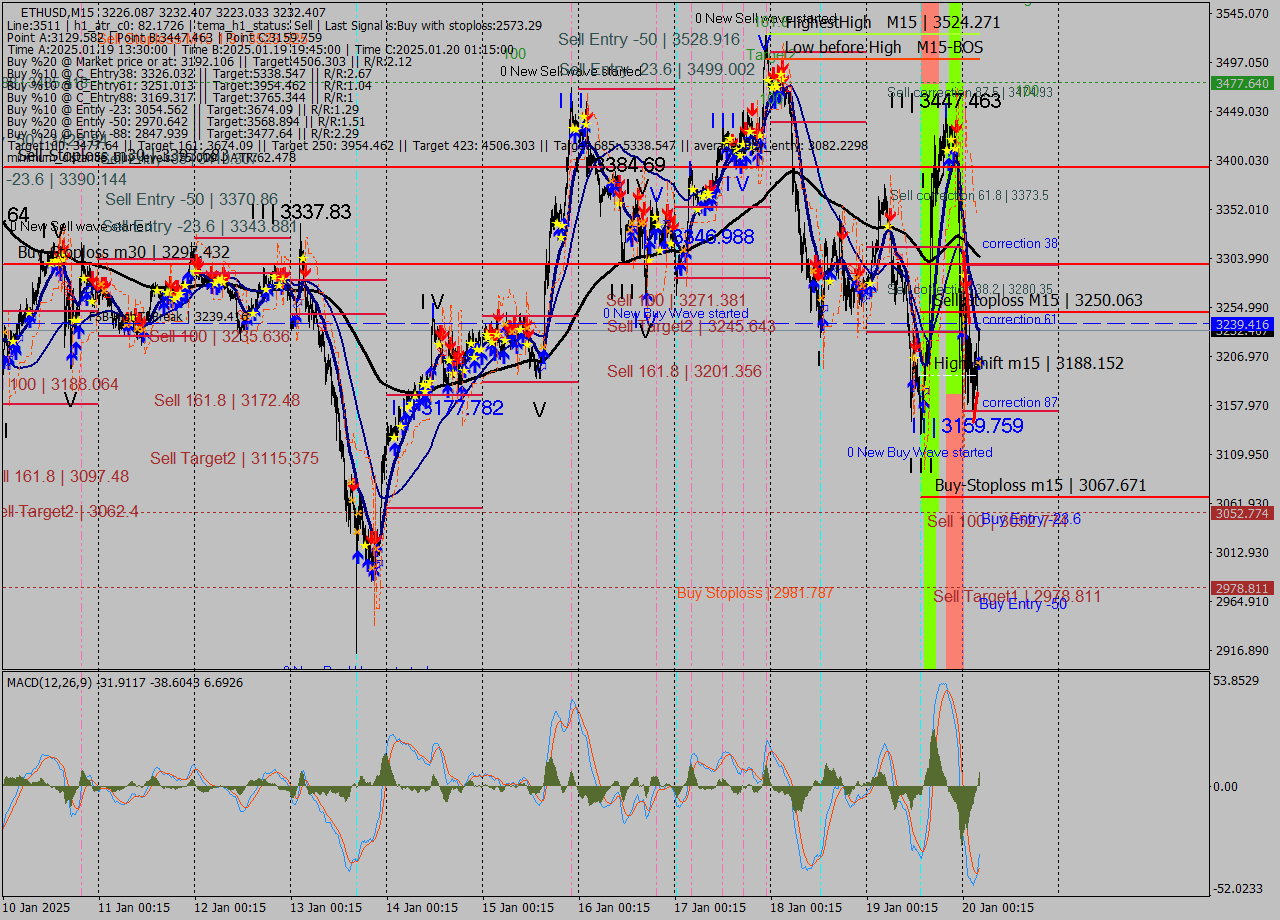
Task: Click the red 3052.774 price tag
Action: (1241, 513)
